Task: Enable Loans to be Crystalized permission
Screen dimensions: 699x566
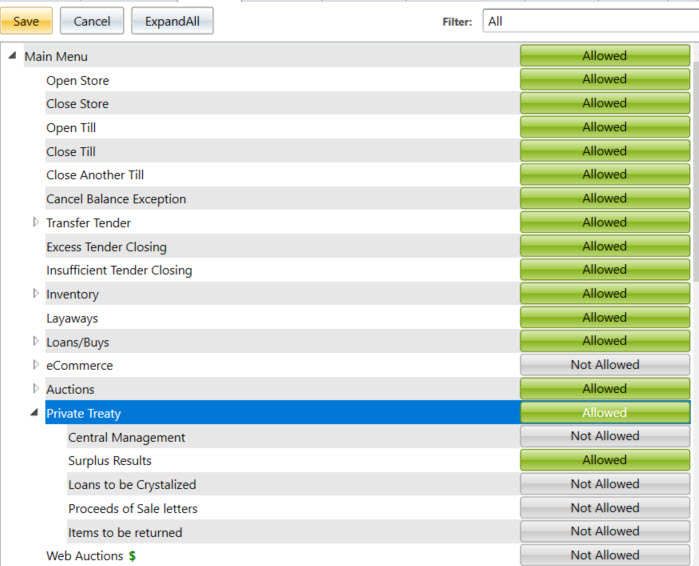Action: click(x=605, y=484)
